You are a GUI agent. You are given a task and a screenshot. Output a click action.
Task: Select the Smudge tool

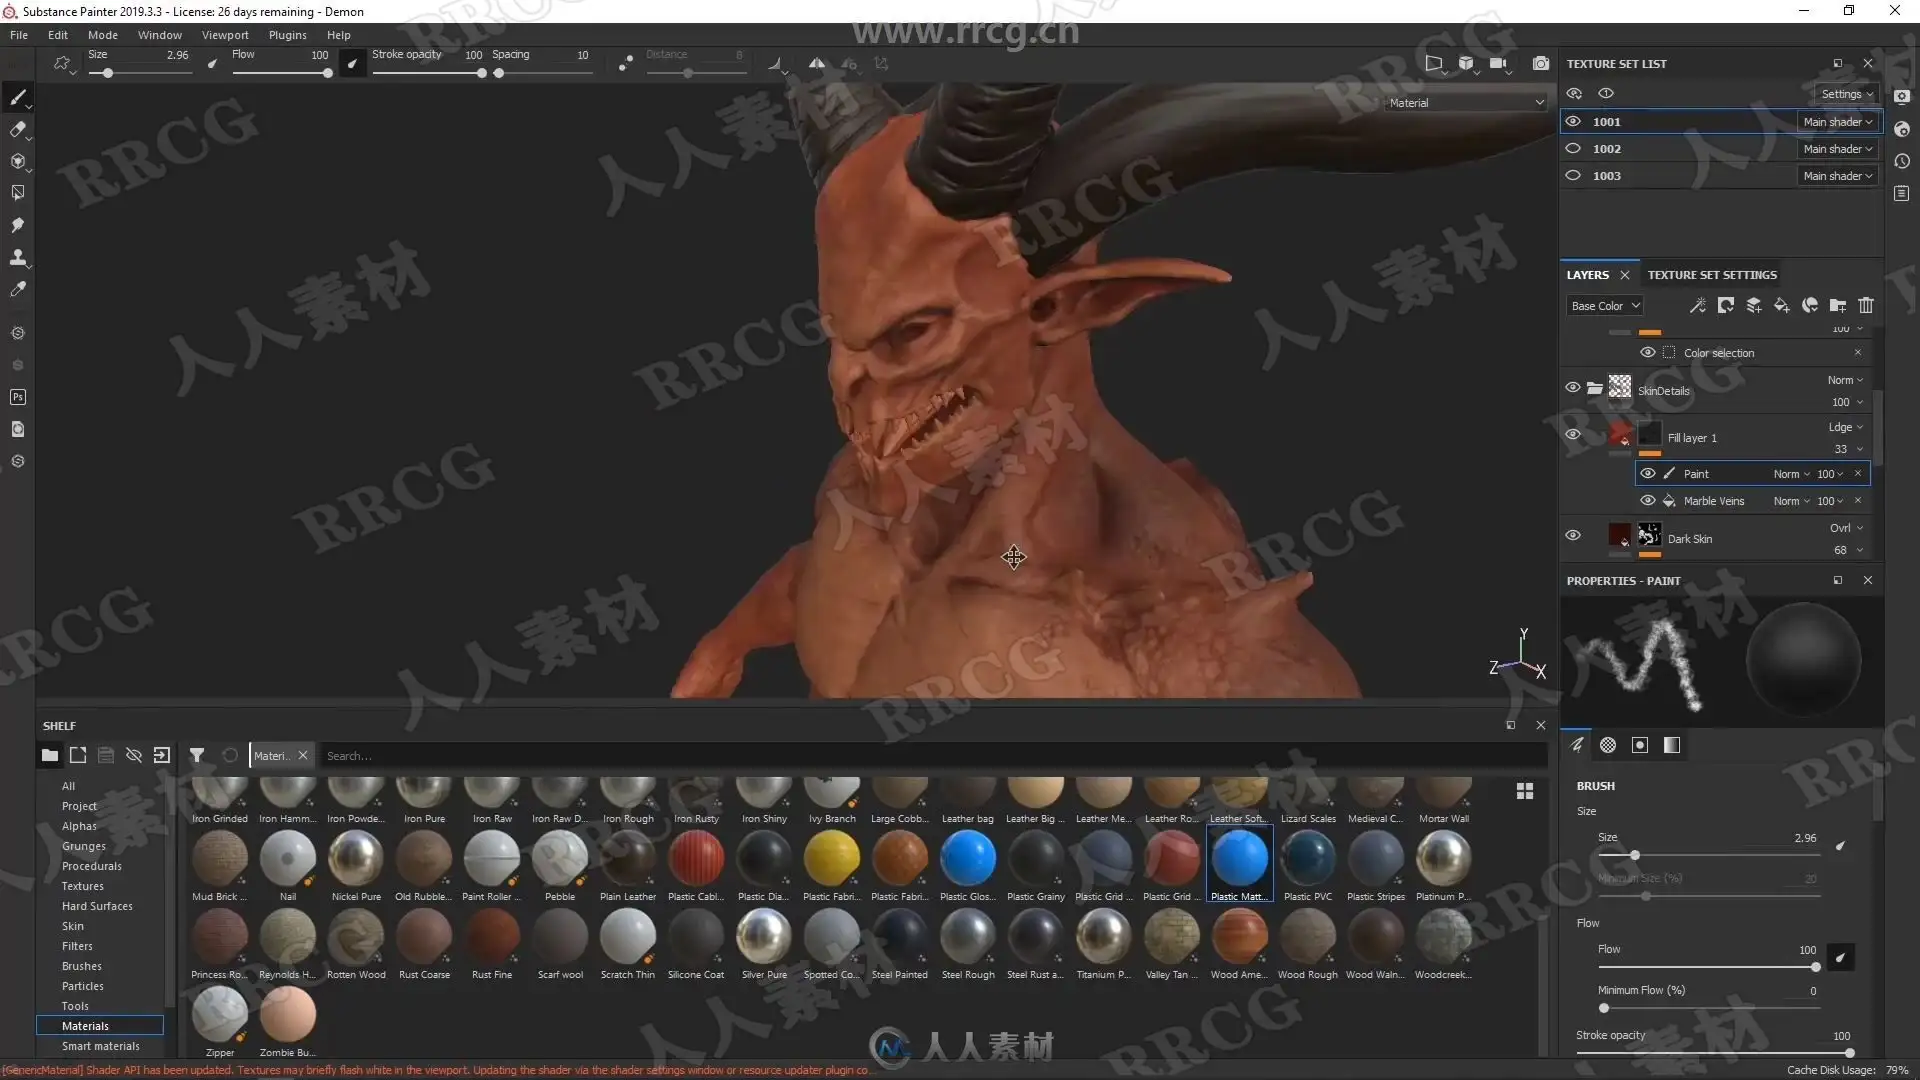point(17,225)
